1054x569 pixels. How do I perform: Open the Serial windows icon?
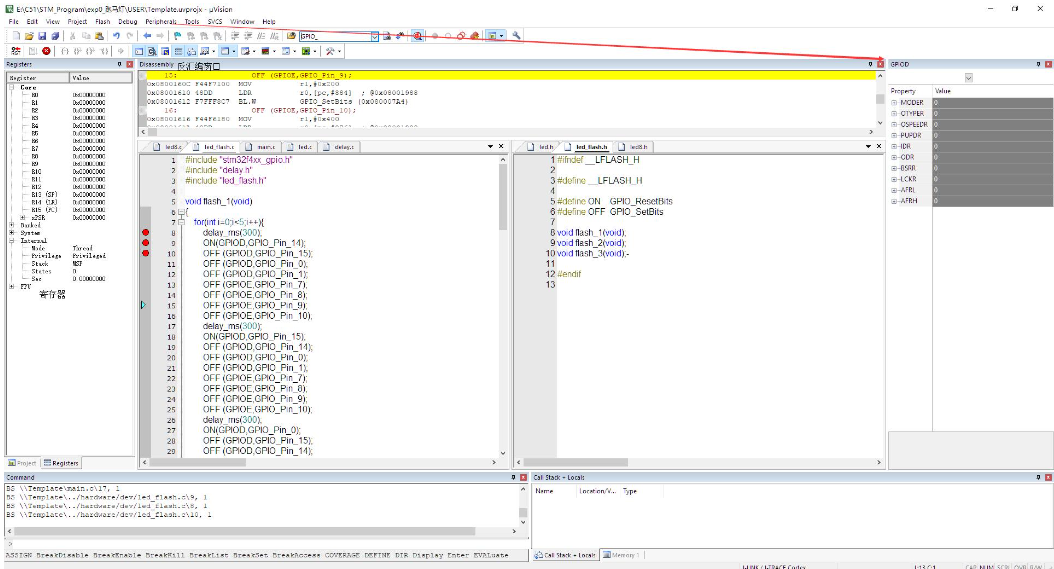click(x=245, y=51)
